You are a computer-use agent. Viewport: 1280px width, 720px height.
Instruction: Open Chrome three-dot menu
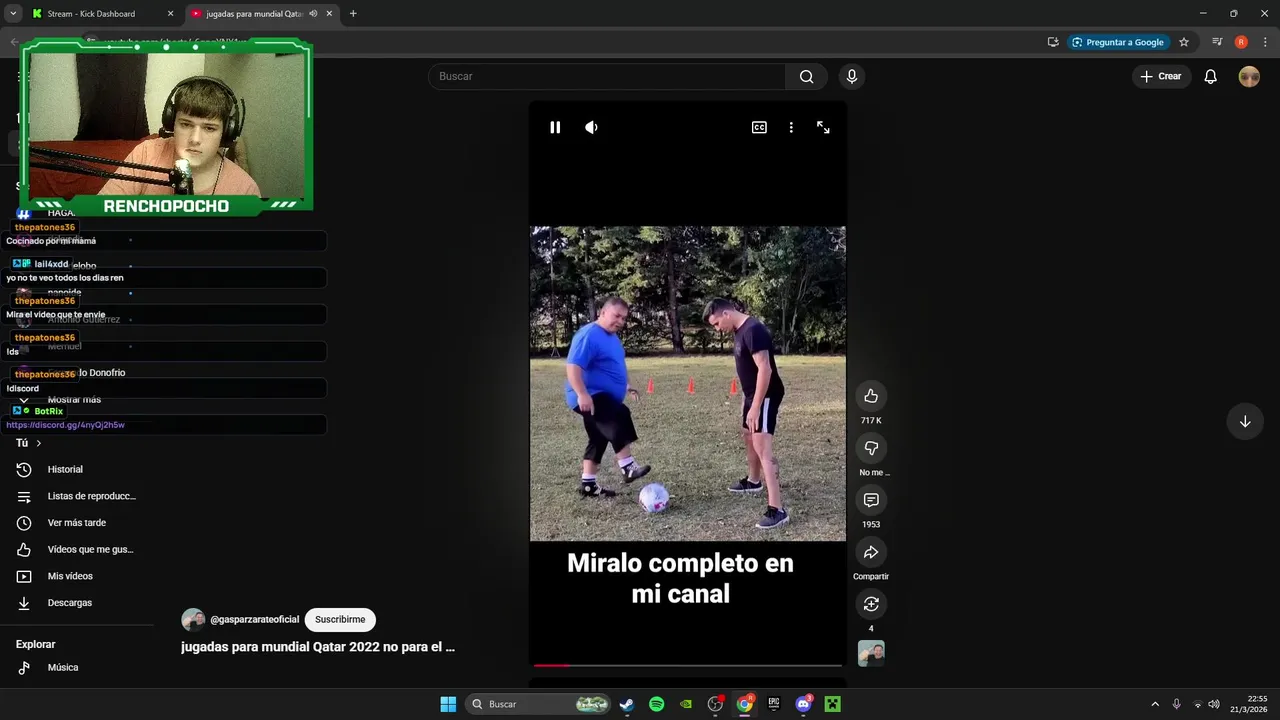[1265, 42]
